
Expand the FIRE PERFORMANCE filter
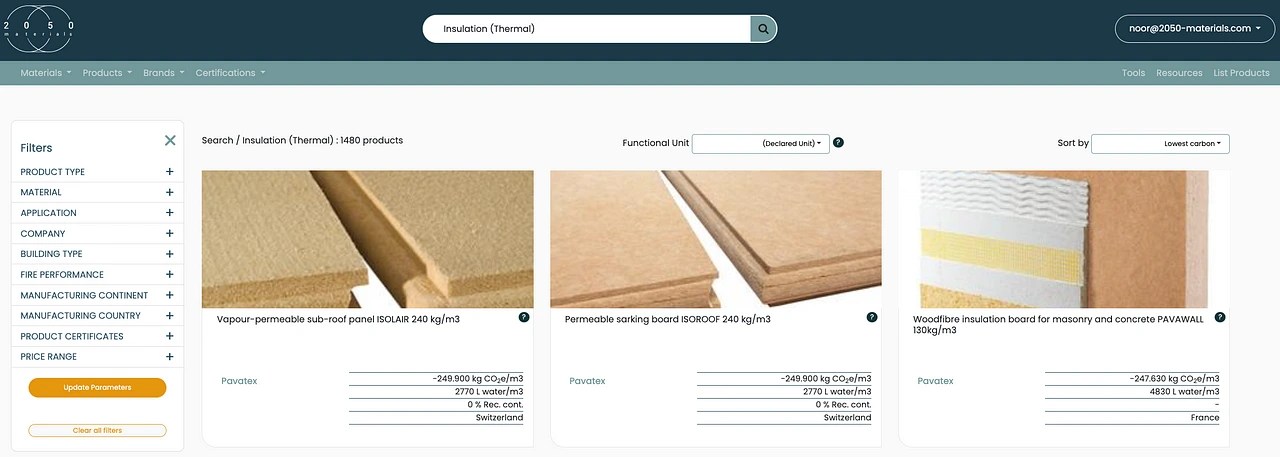(170, 274)
